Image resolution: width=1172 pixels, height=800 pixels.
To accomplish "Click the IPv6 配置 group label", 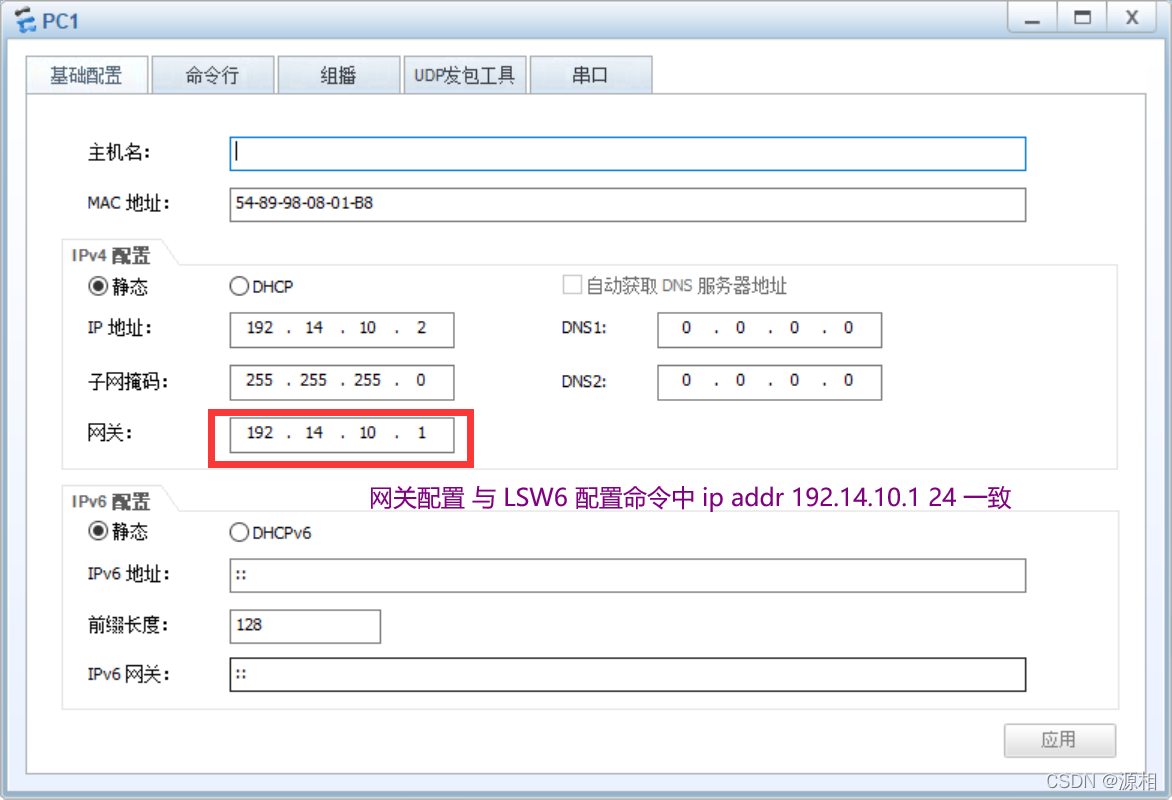I will coord(111,502).
